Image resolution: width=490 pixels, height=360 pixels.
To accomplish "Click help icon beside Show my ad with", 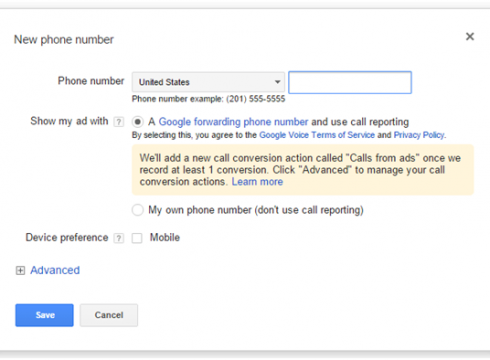I will 118,122.
